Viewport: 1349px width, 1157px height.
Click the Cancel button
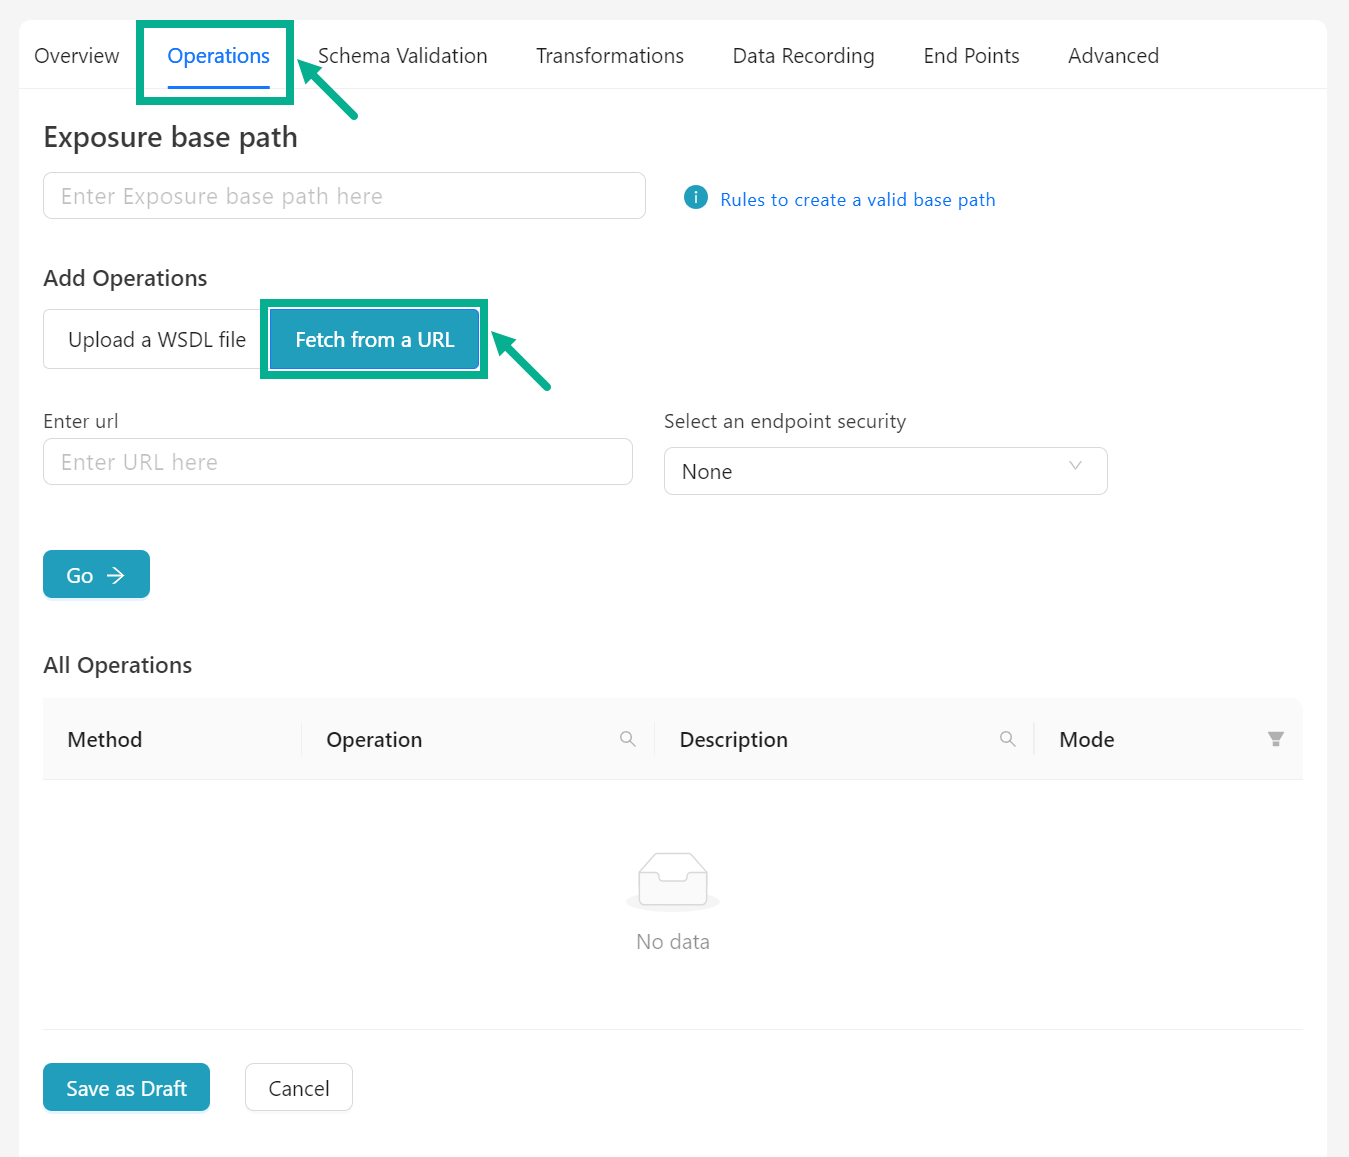click(x=298, y=1088)
